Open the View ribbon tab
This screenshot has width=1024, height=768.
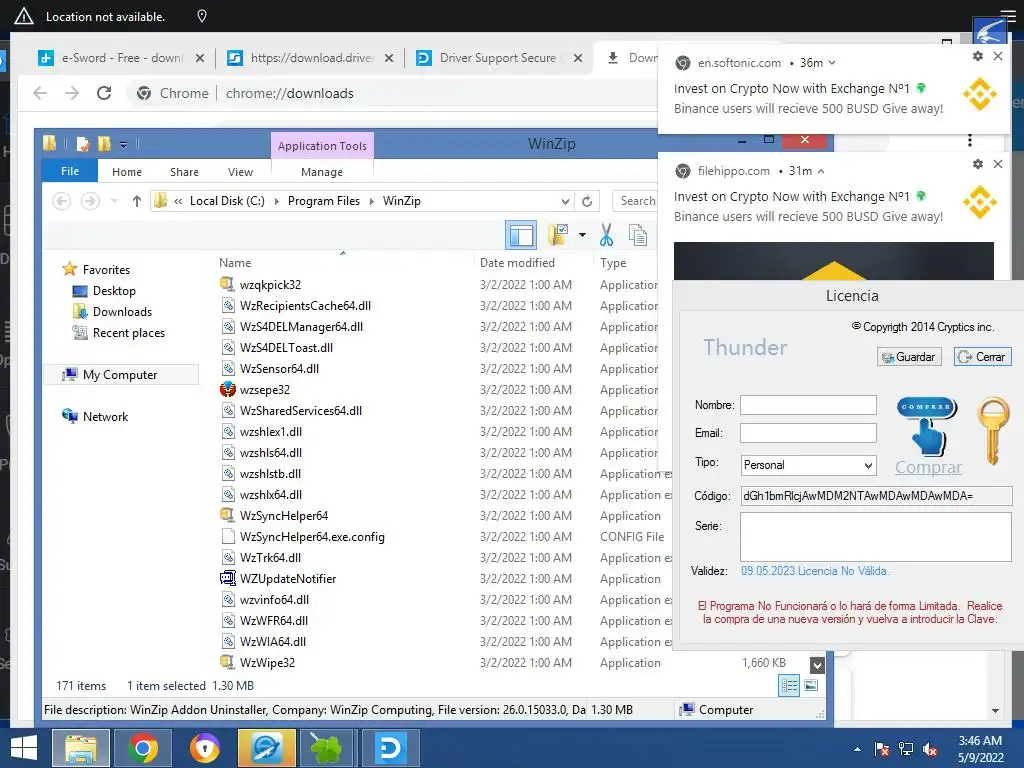pos(240,172)
